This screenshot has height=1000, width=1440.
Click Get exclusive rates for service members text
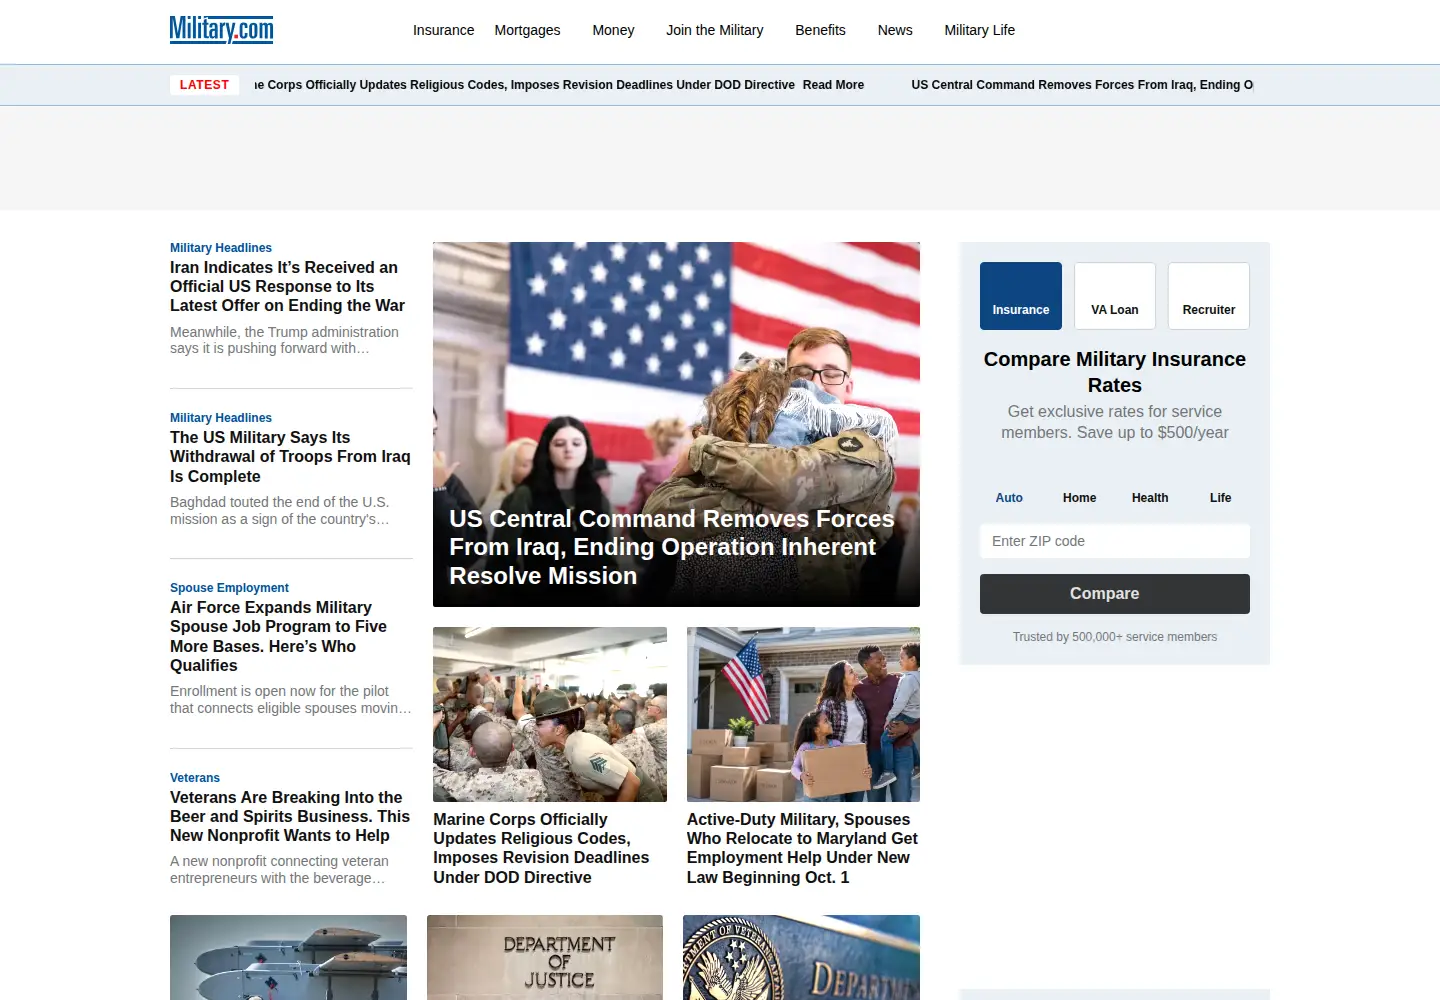1115,422
